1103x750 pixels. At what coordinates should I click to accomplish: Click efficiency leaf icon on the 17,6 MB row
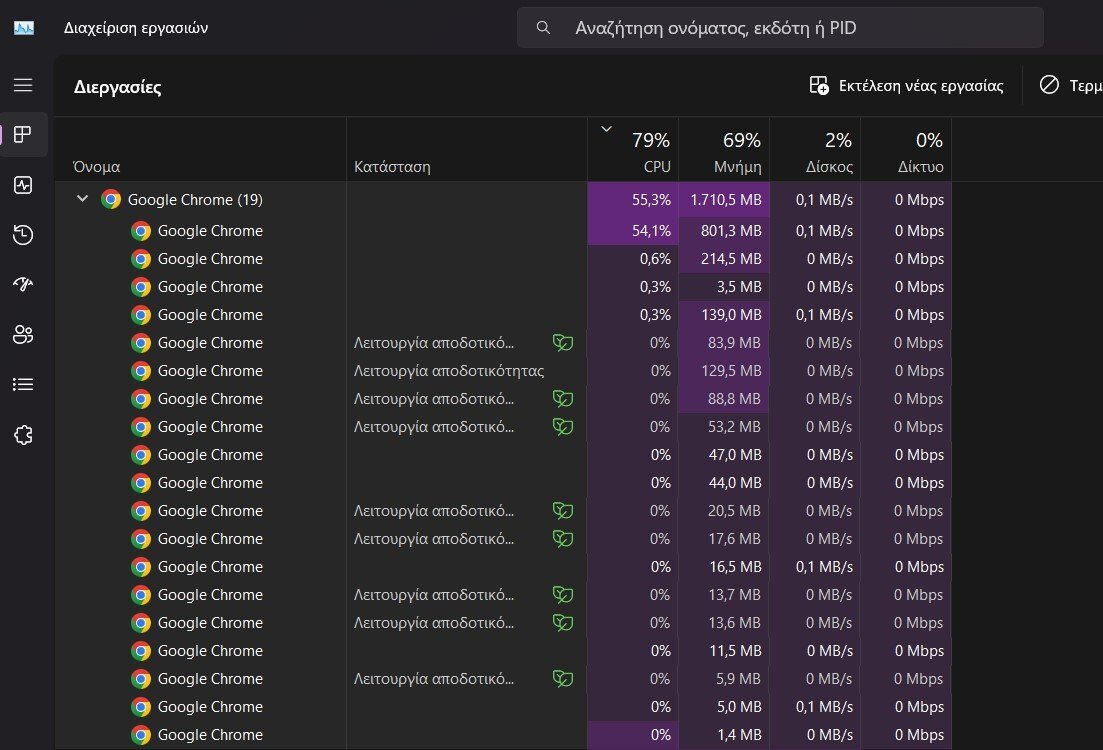click(x=563, y=539)
